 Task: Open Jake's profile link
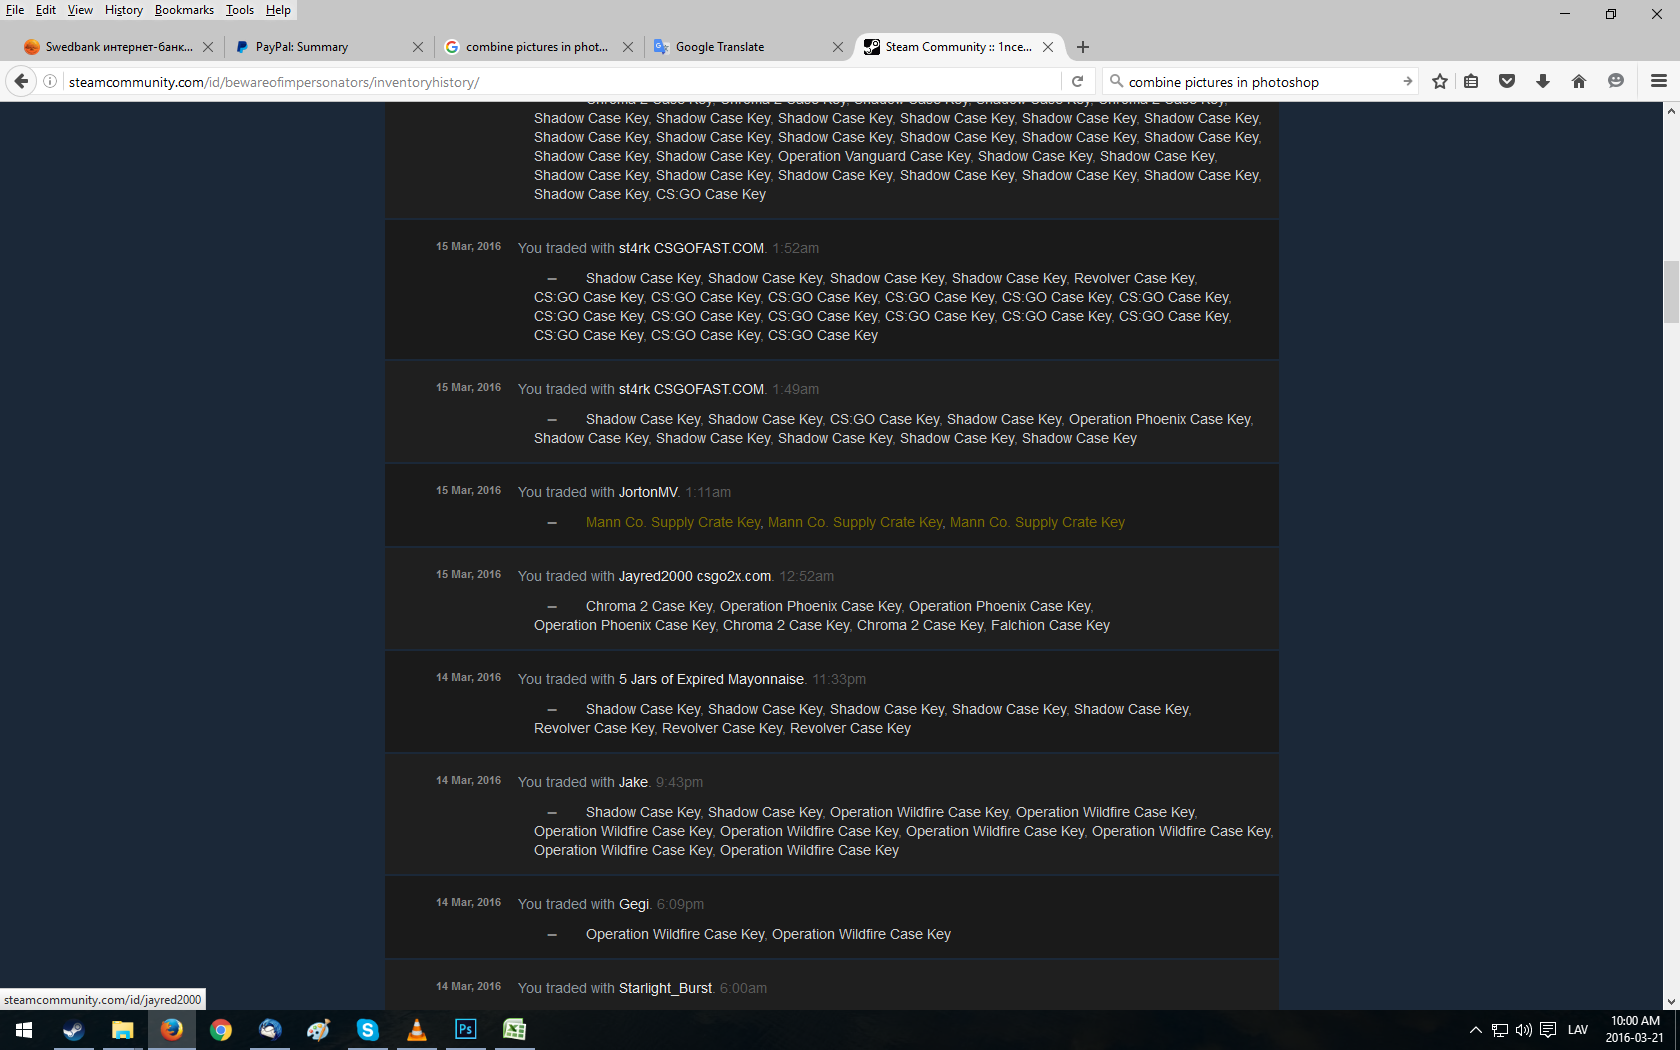pos(633,782)
